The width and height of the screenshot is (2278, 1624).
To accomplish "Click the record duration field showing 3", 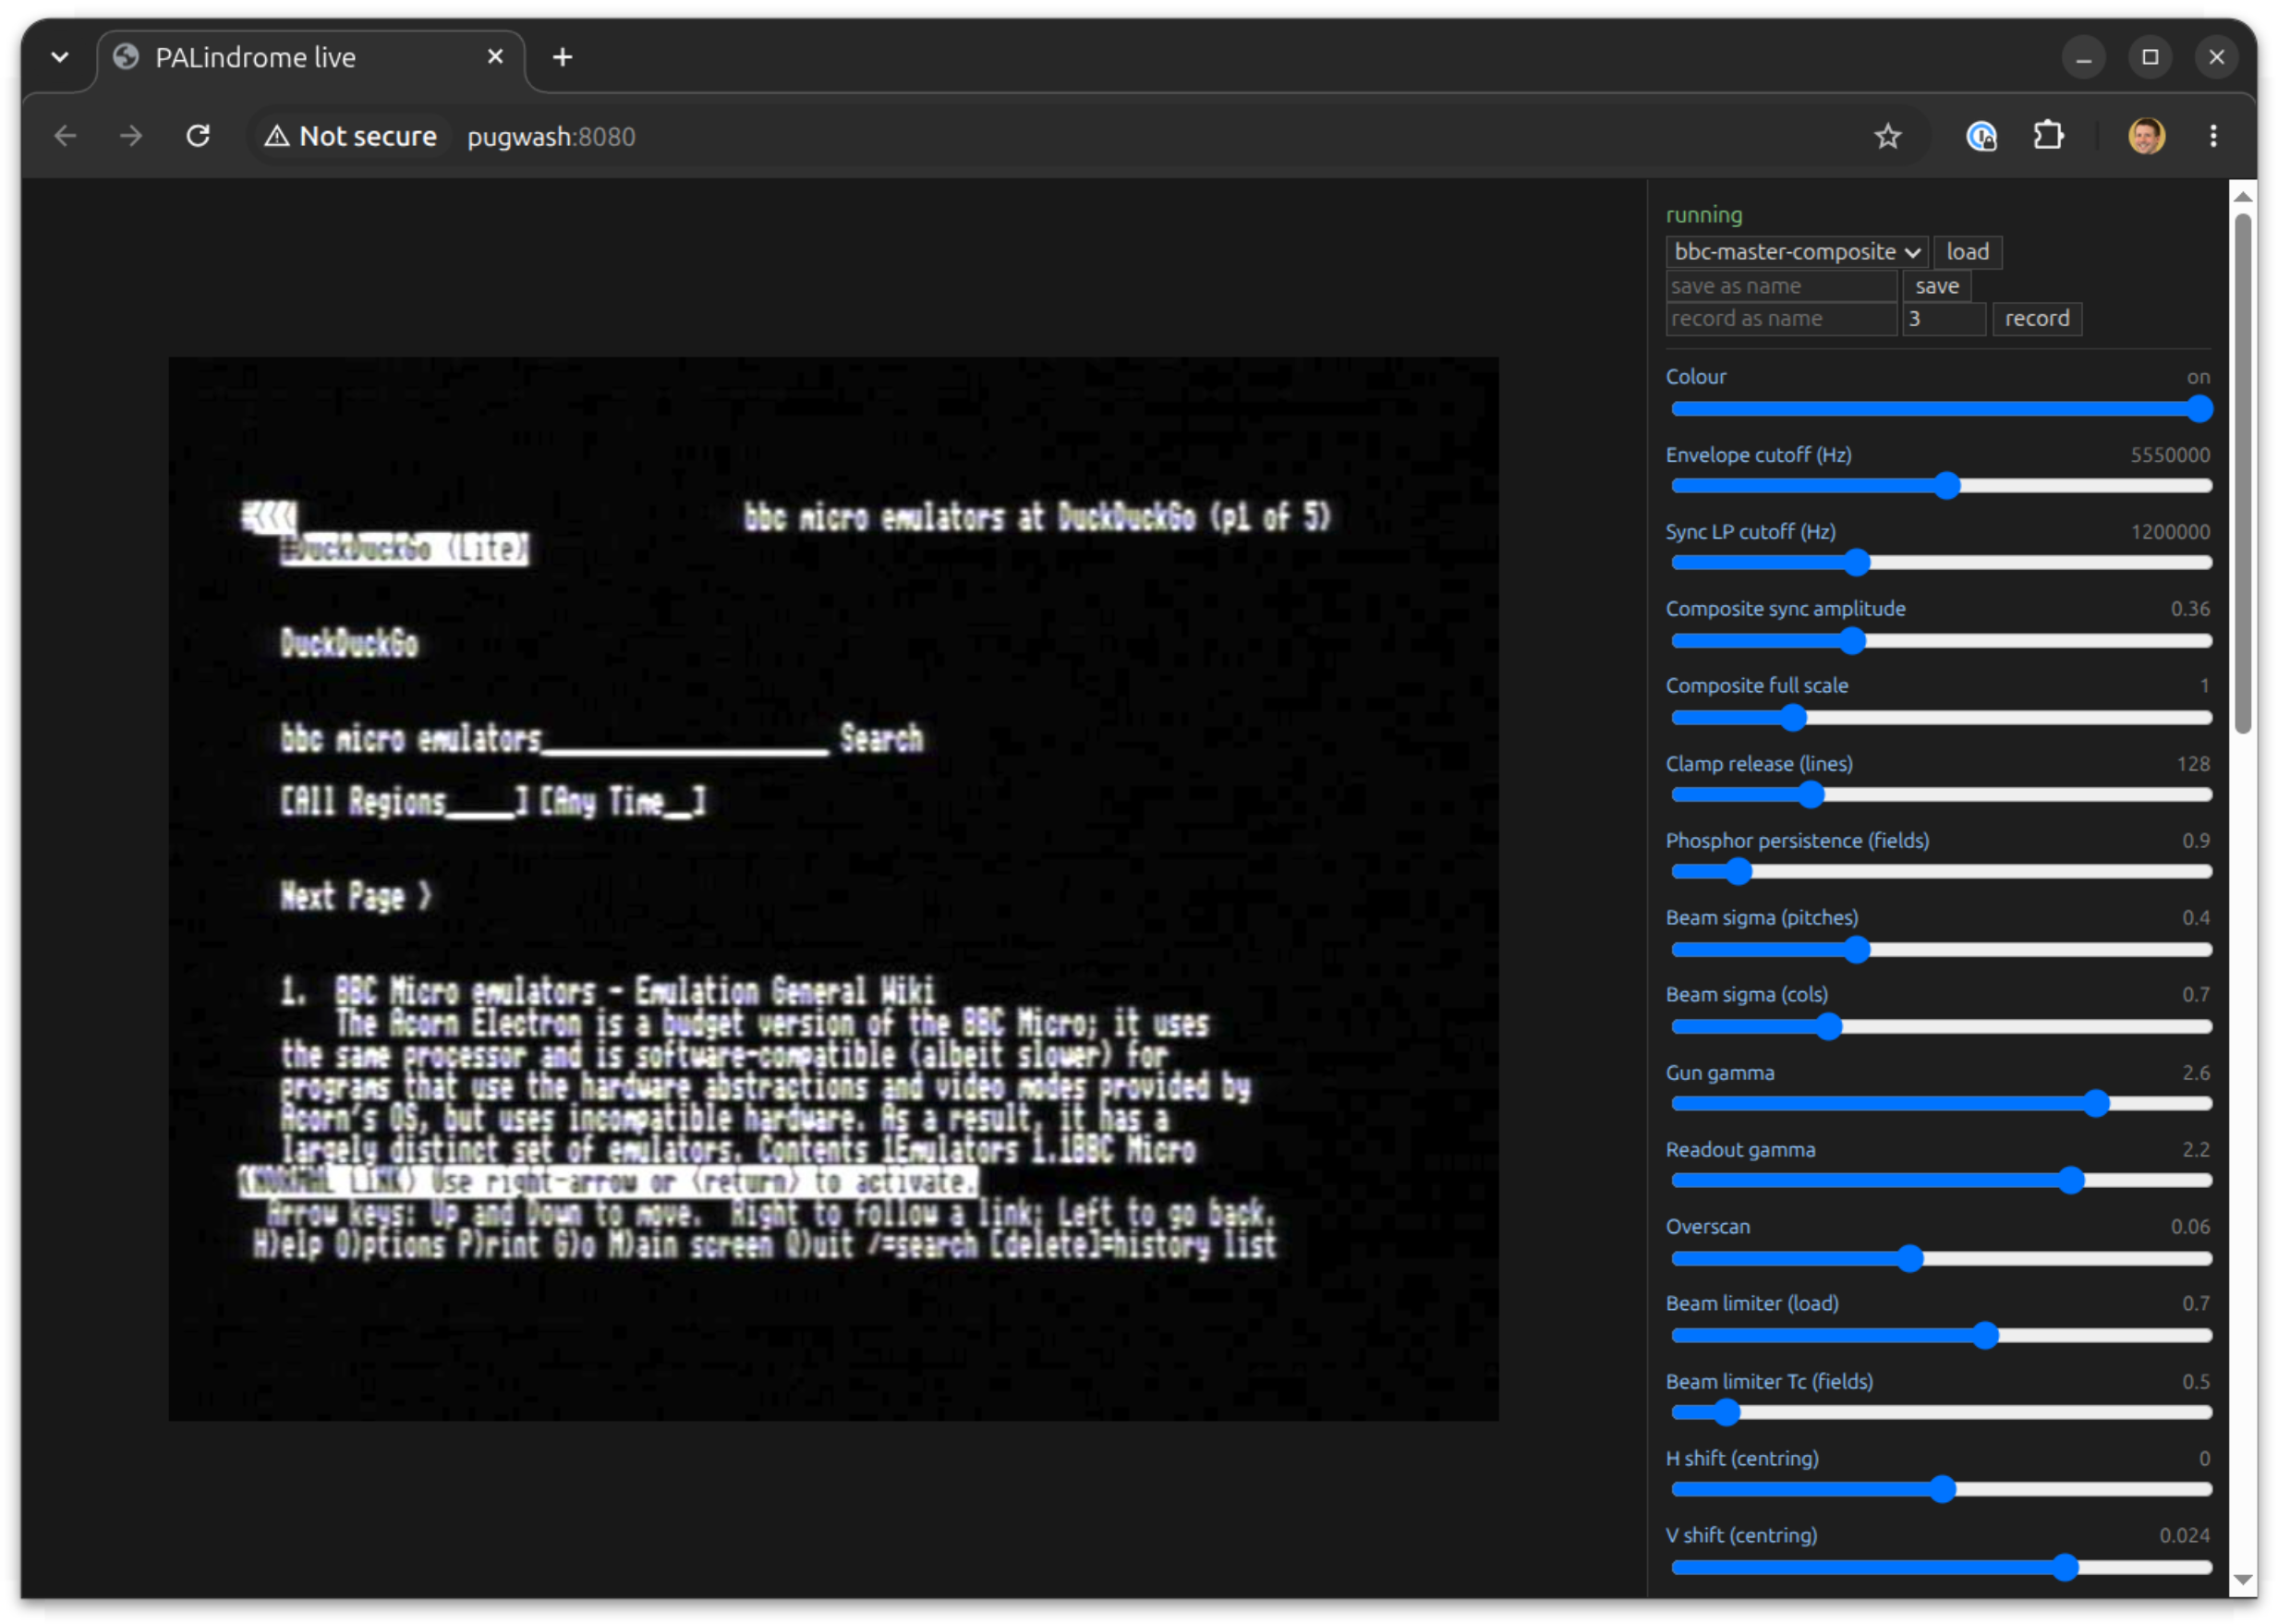I will (1943, 319).
